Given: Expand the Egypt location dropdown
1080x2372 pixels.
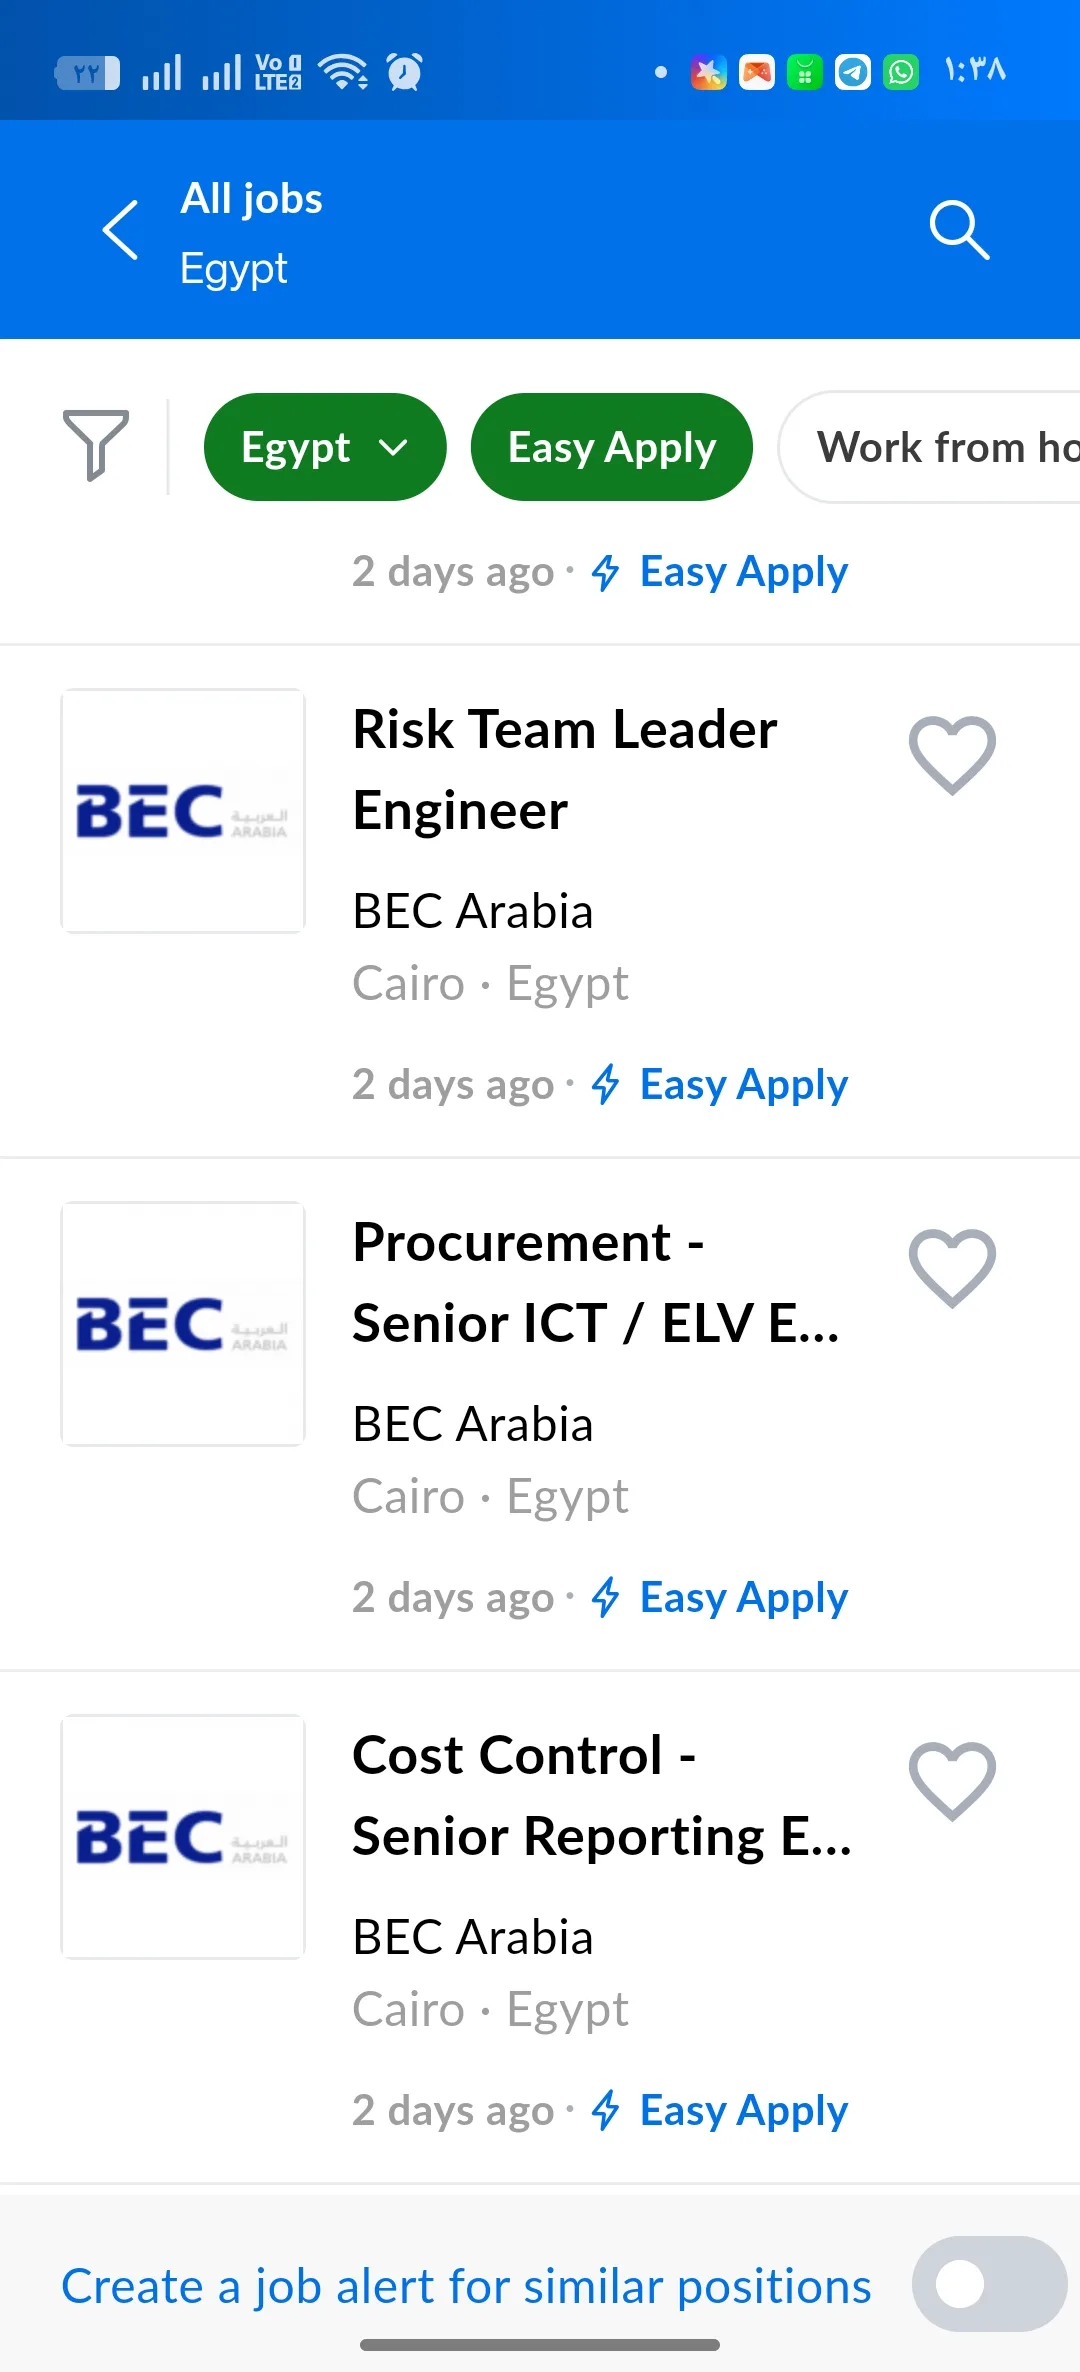Looking at the screenshot, I should (x=325, y=447).
